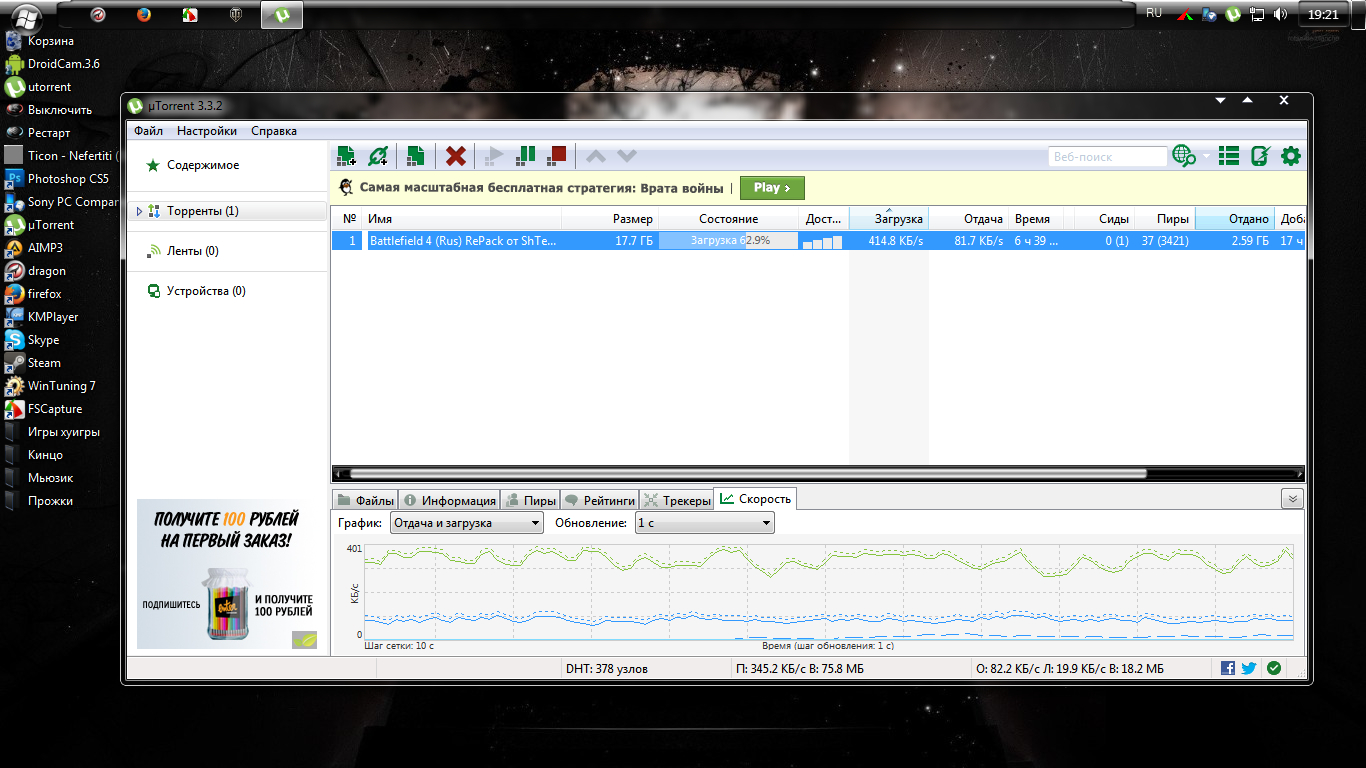Click the green Play button in banner
This screenshot has height=768, width=1366.
772,188
